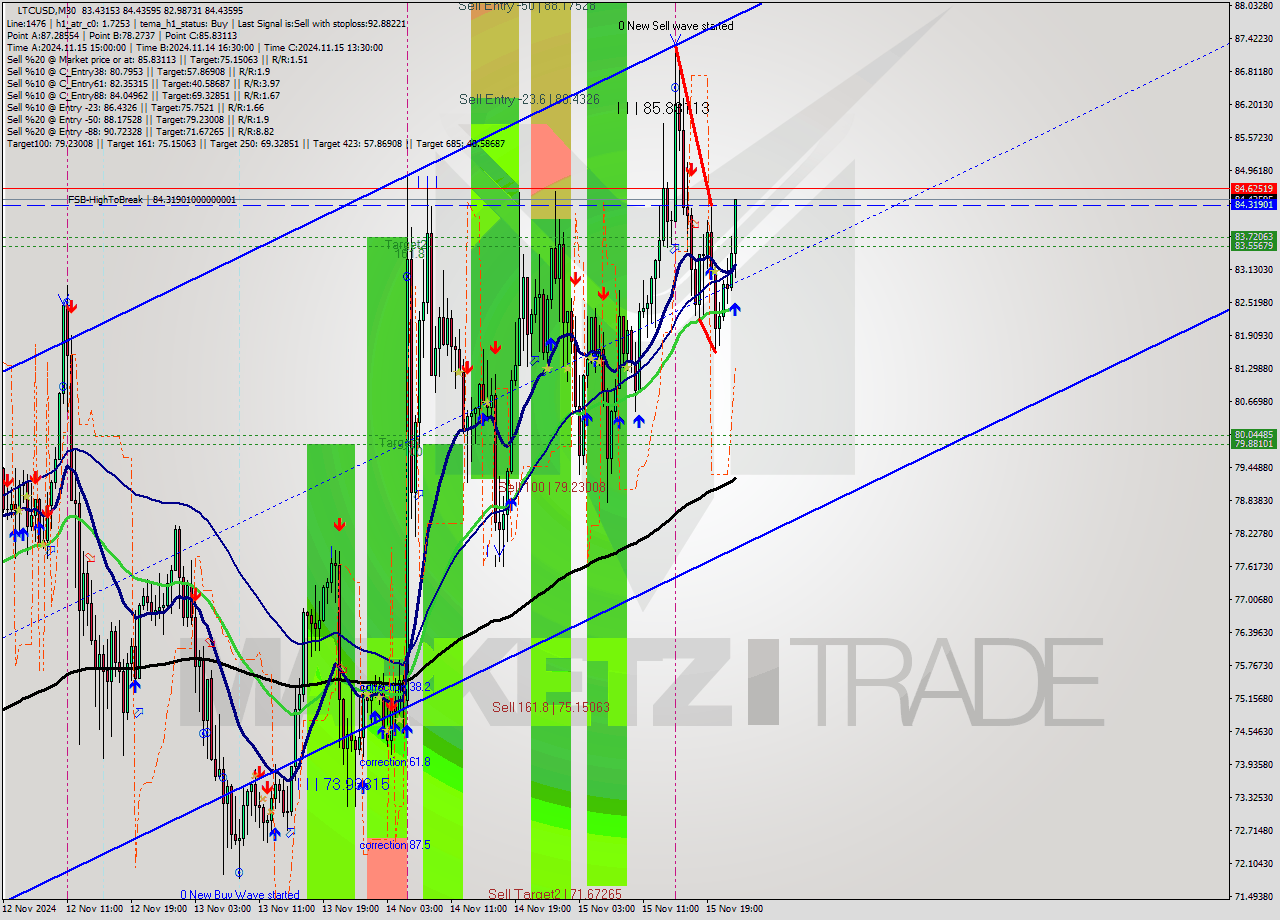Click the green 80.04485 price tag
This screenshot has height=920, width=1280.
[x=1253, y=434]
